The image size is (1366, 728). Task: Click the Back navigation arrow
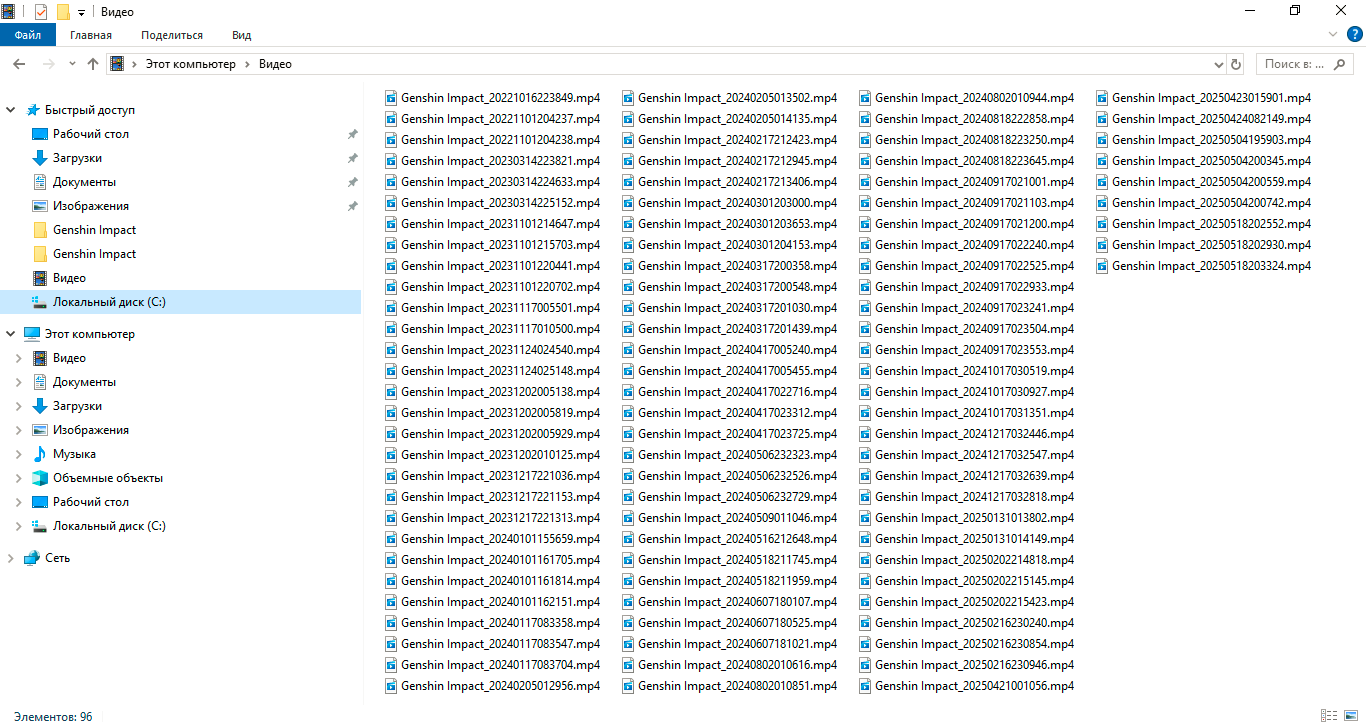pos(18,64)
